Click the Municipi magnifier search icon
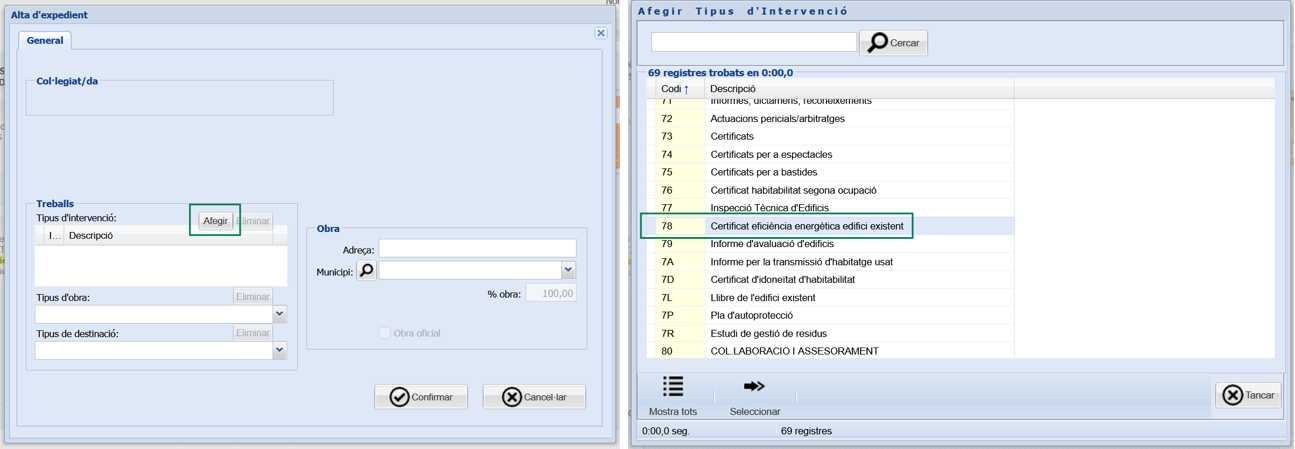 [367, 270]
